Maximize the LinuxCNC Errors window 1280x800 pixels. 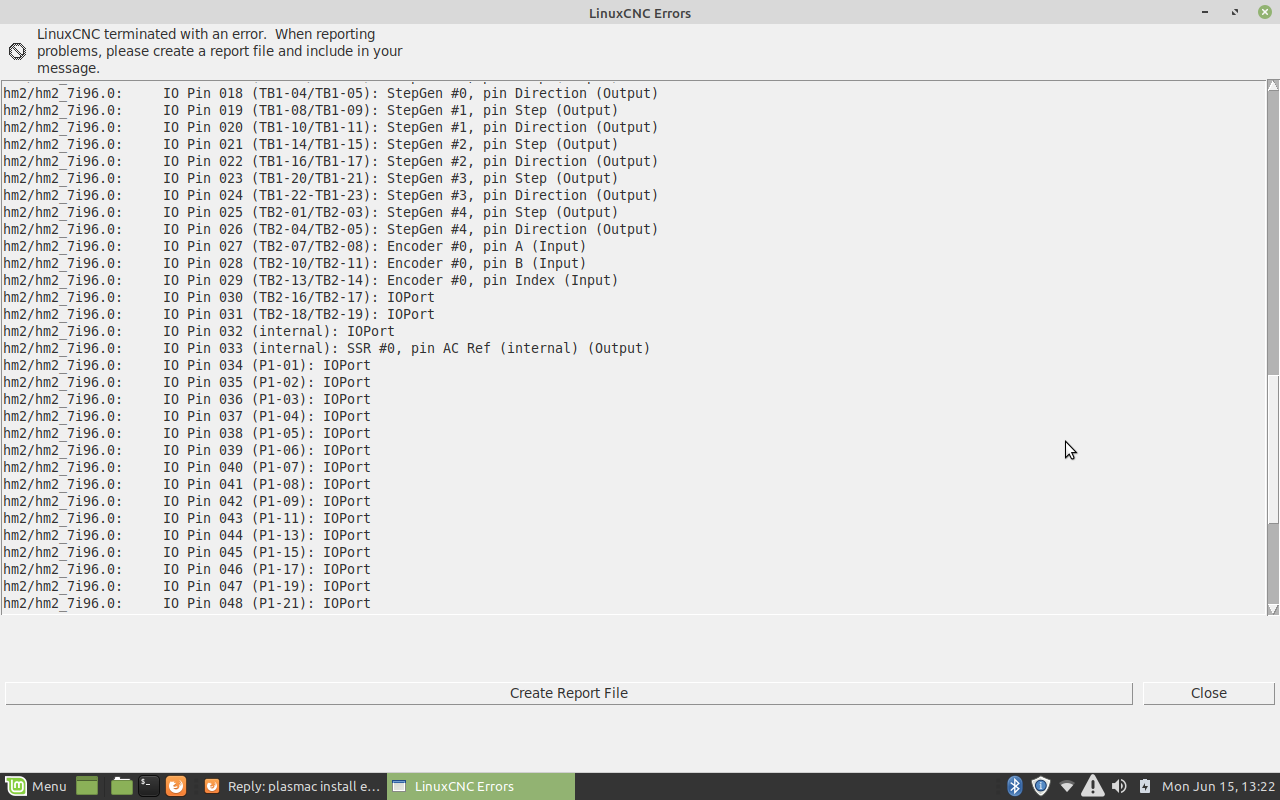tap(1235, 12)
